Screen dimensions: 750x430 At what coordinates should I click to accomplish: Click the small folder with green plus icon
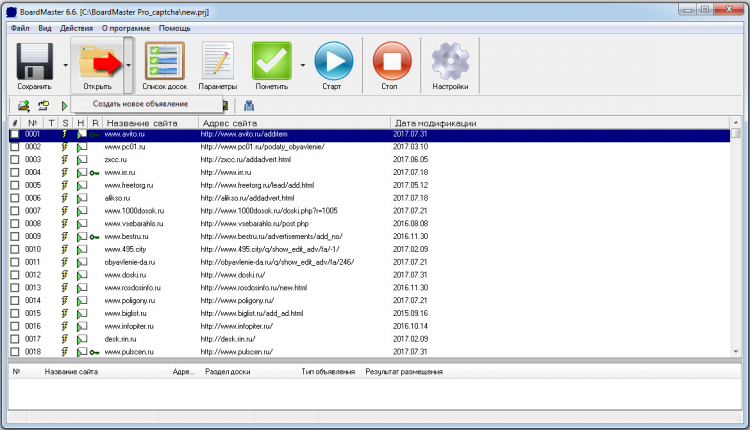[x=23, y=106]
